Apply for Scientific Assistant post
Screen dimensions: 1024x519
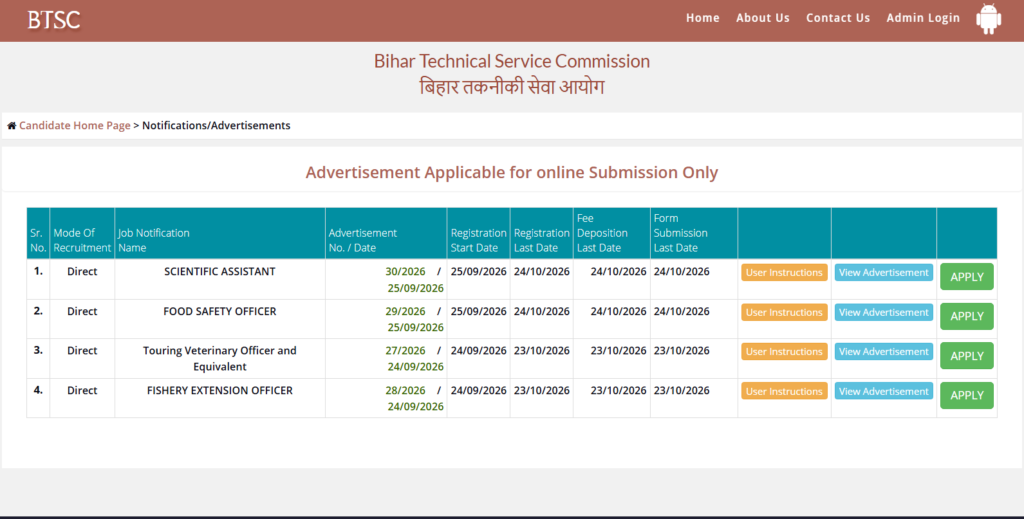click(x=967, y=277)
